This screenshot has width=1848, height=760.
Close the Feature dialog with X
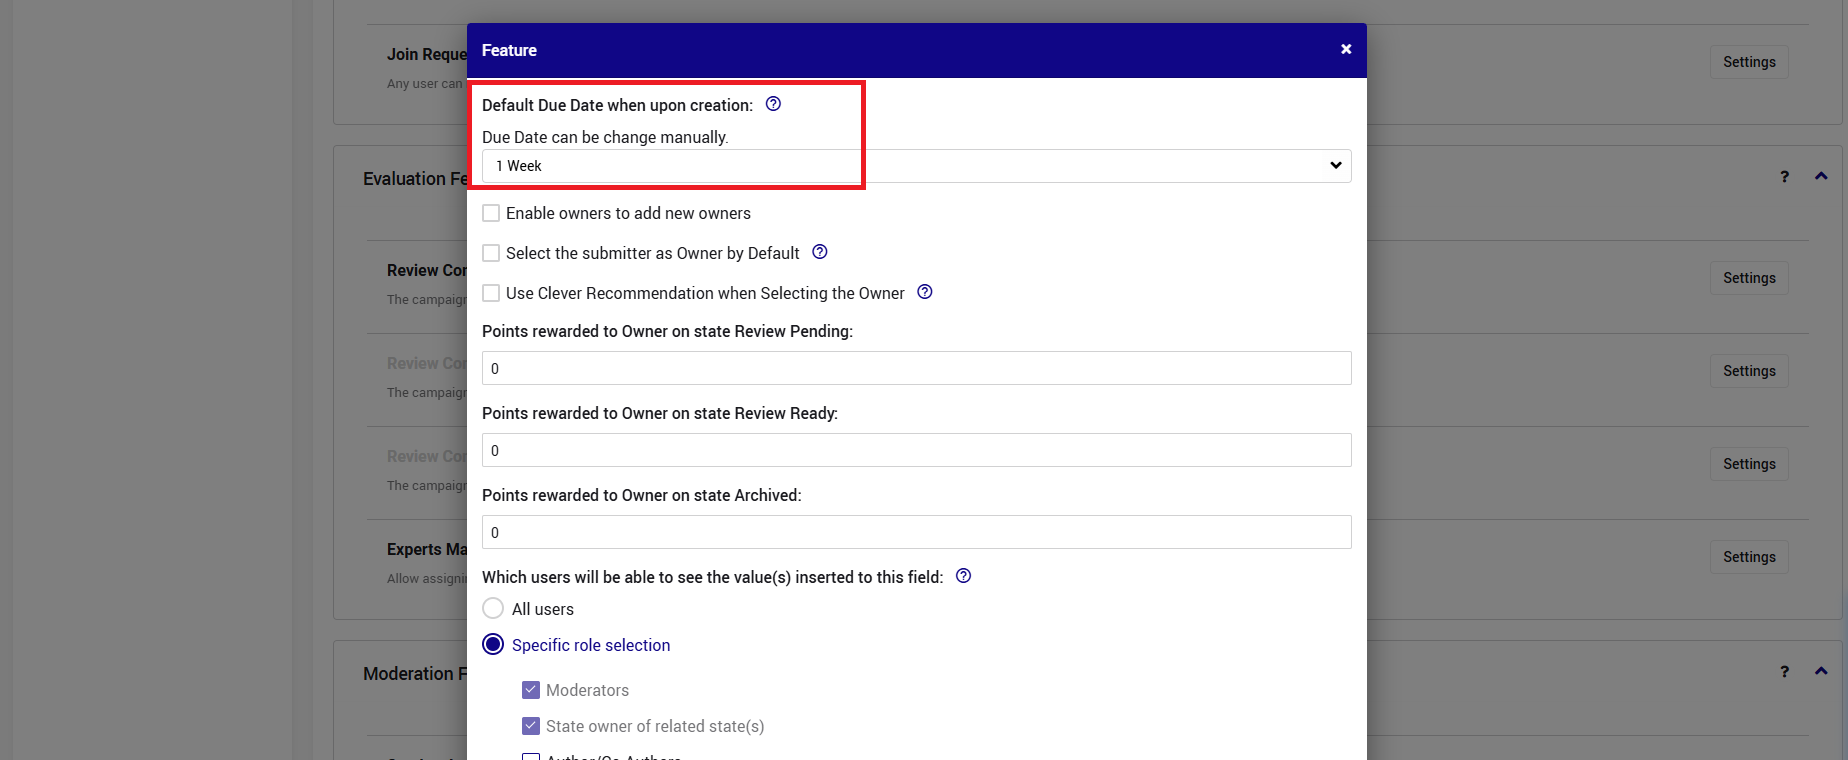point(1346,49)
